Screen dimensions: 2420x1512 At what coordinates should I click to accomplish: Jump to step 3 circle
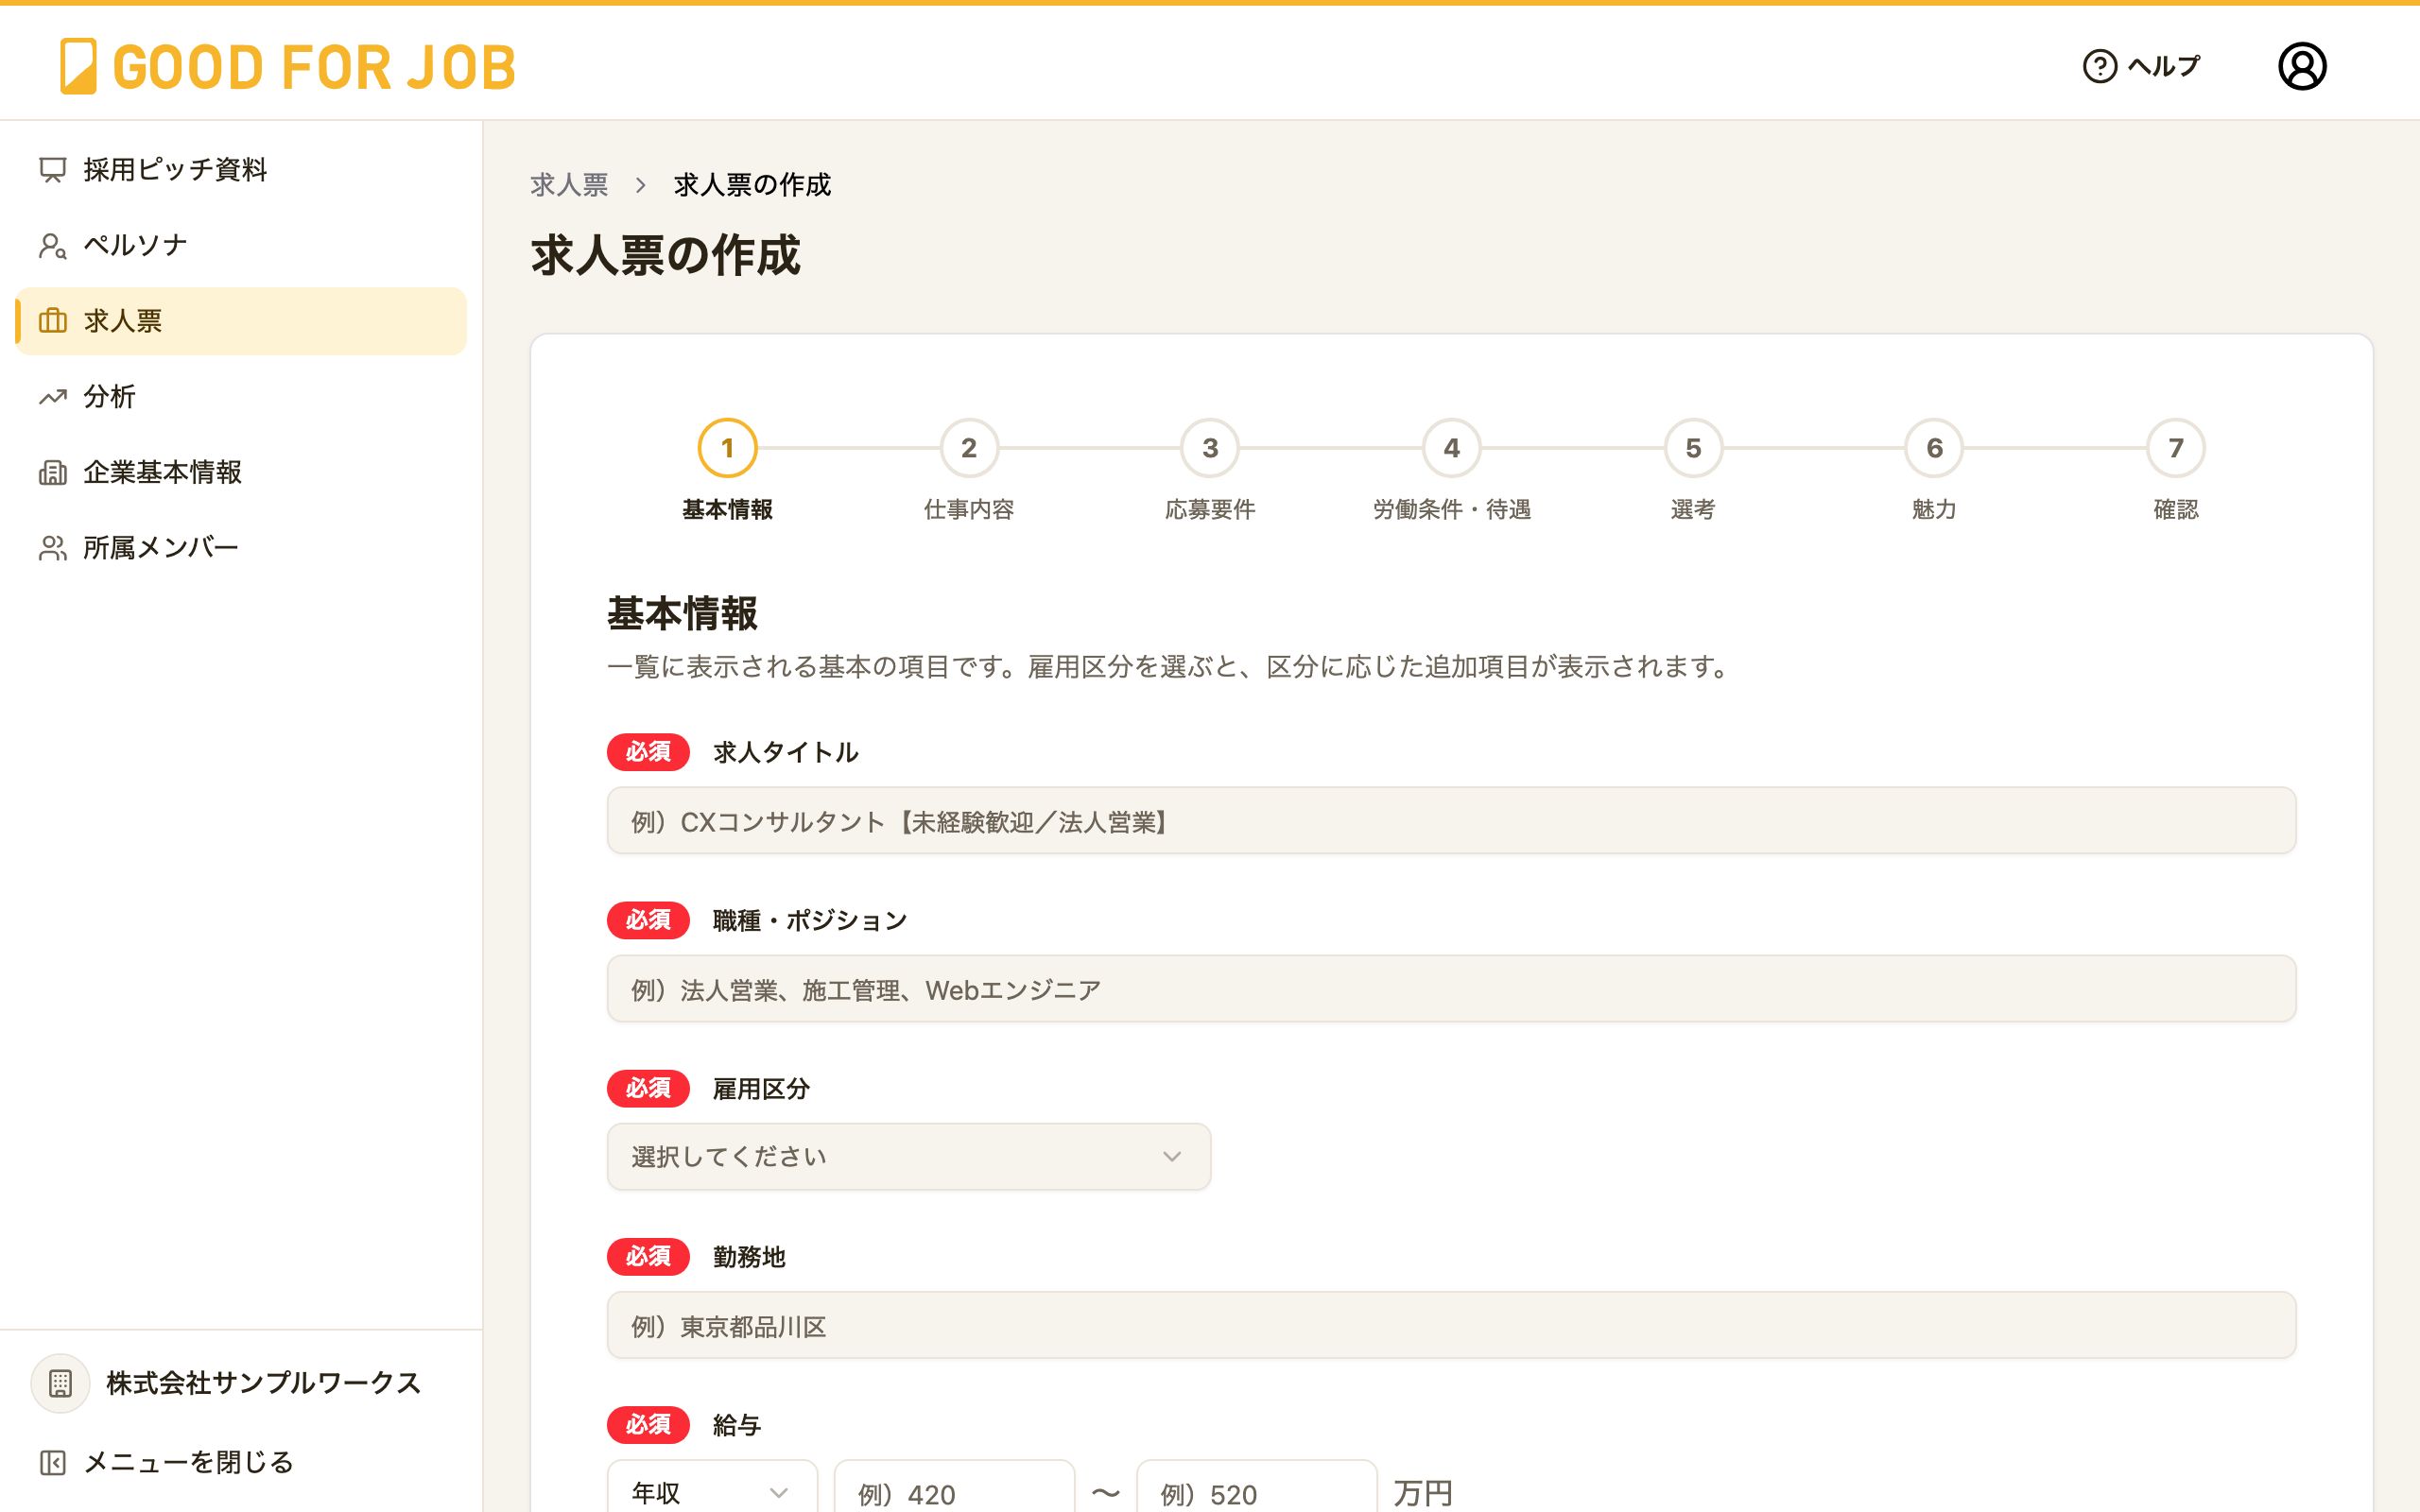(x=1210, y=448)
